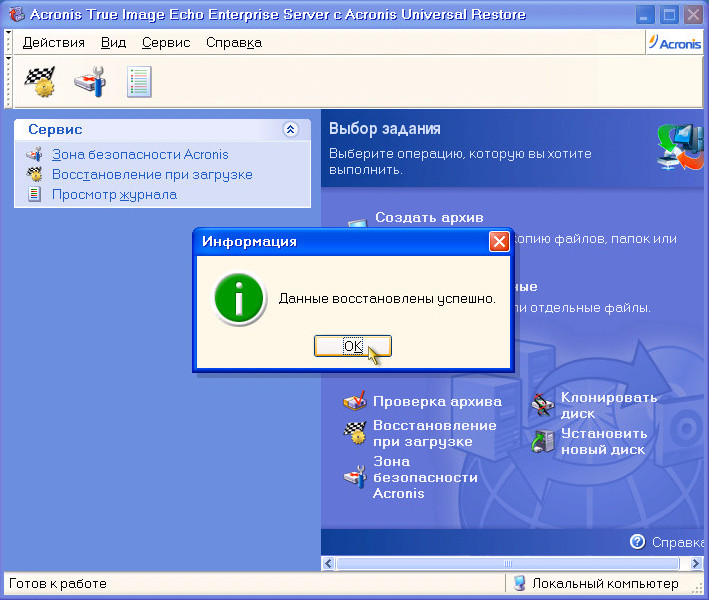This screenshot has width=709, height=600.
Task: Click the tools and drive toolbar icon
Action: [x=90, y=81]
